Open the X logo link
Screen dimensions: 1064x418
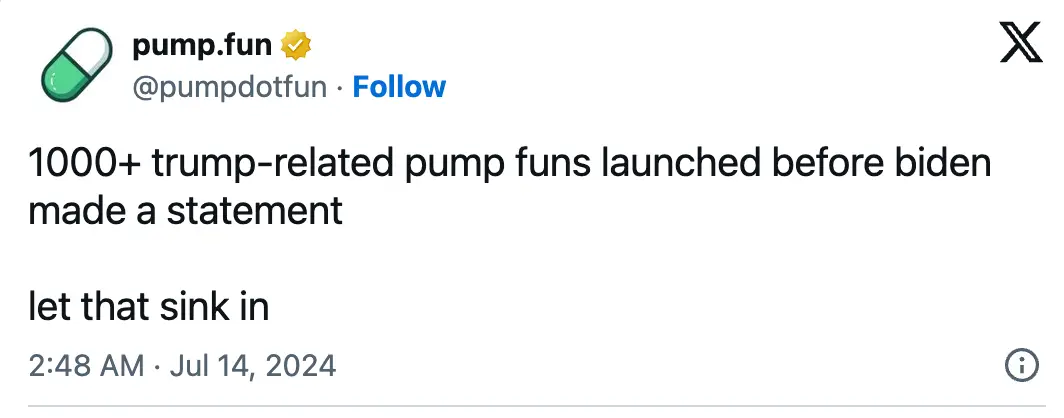(1021, 45)
